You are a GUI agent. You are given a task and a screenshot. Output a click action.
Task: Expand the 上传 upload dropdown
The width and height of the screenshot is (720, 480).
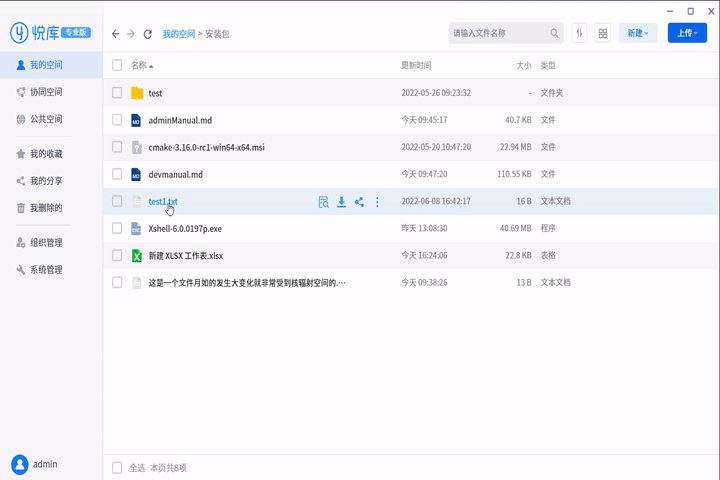point(687,33)
